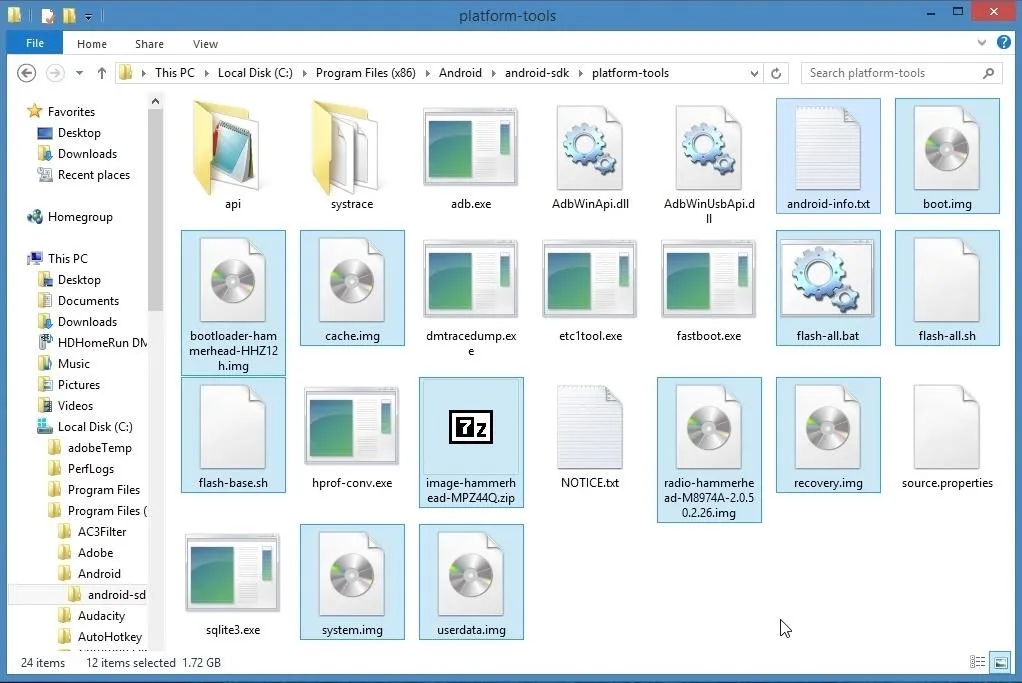Navigate to Android breadcrumb
The height and width of the screenshot is (683, 1022).
(x=460, y=73)
